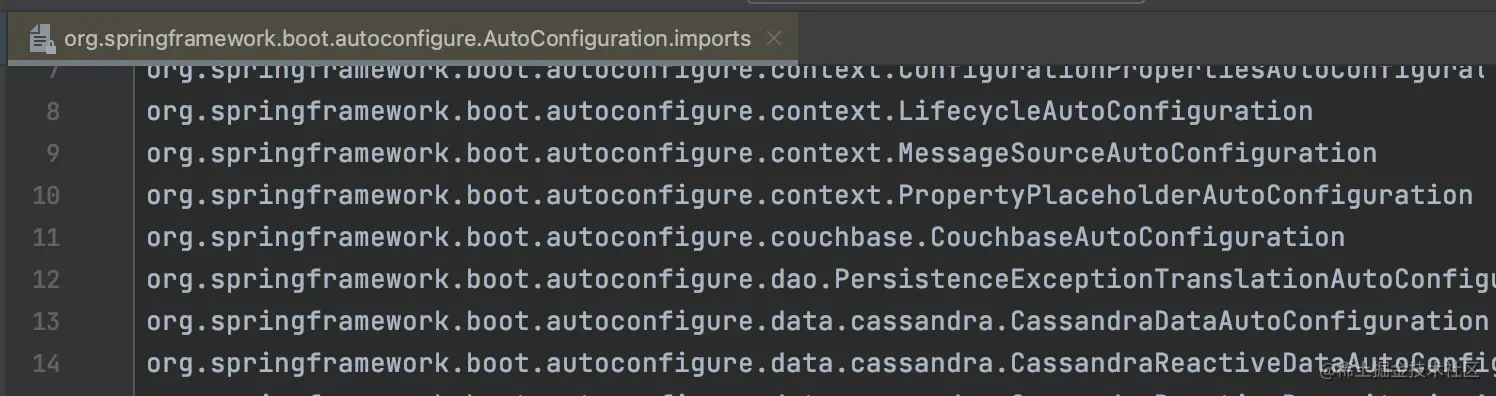This screenshot has height=396, width=1496.
Task: Place cursor on CassandraDataAutoConfiguration text
Action: tap(1249, 321)
